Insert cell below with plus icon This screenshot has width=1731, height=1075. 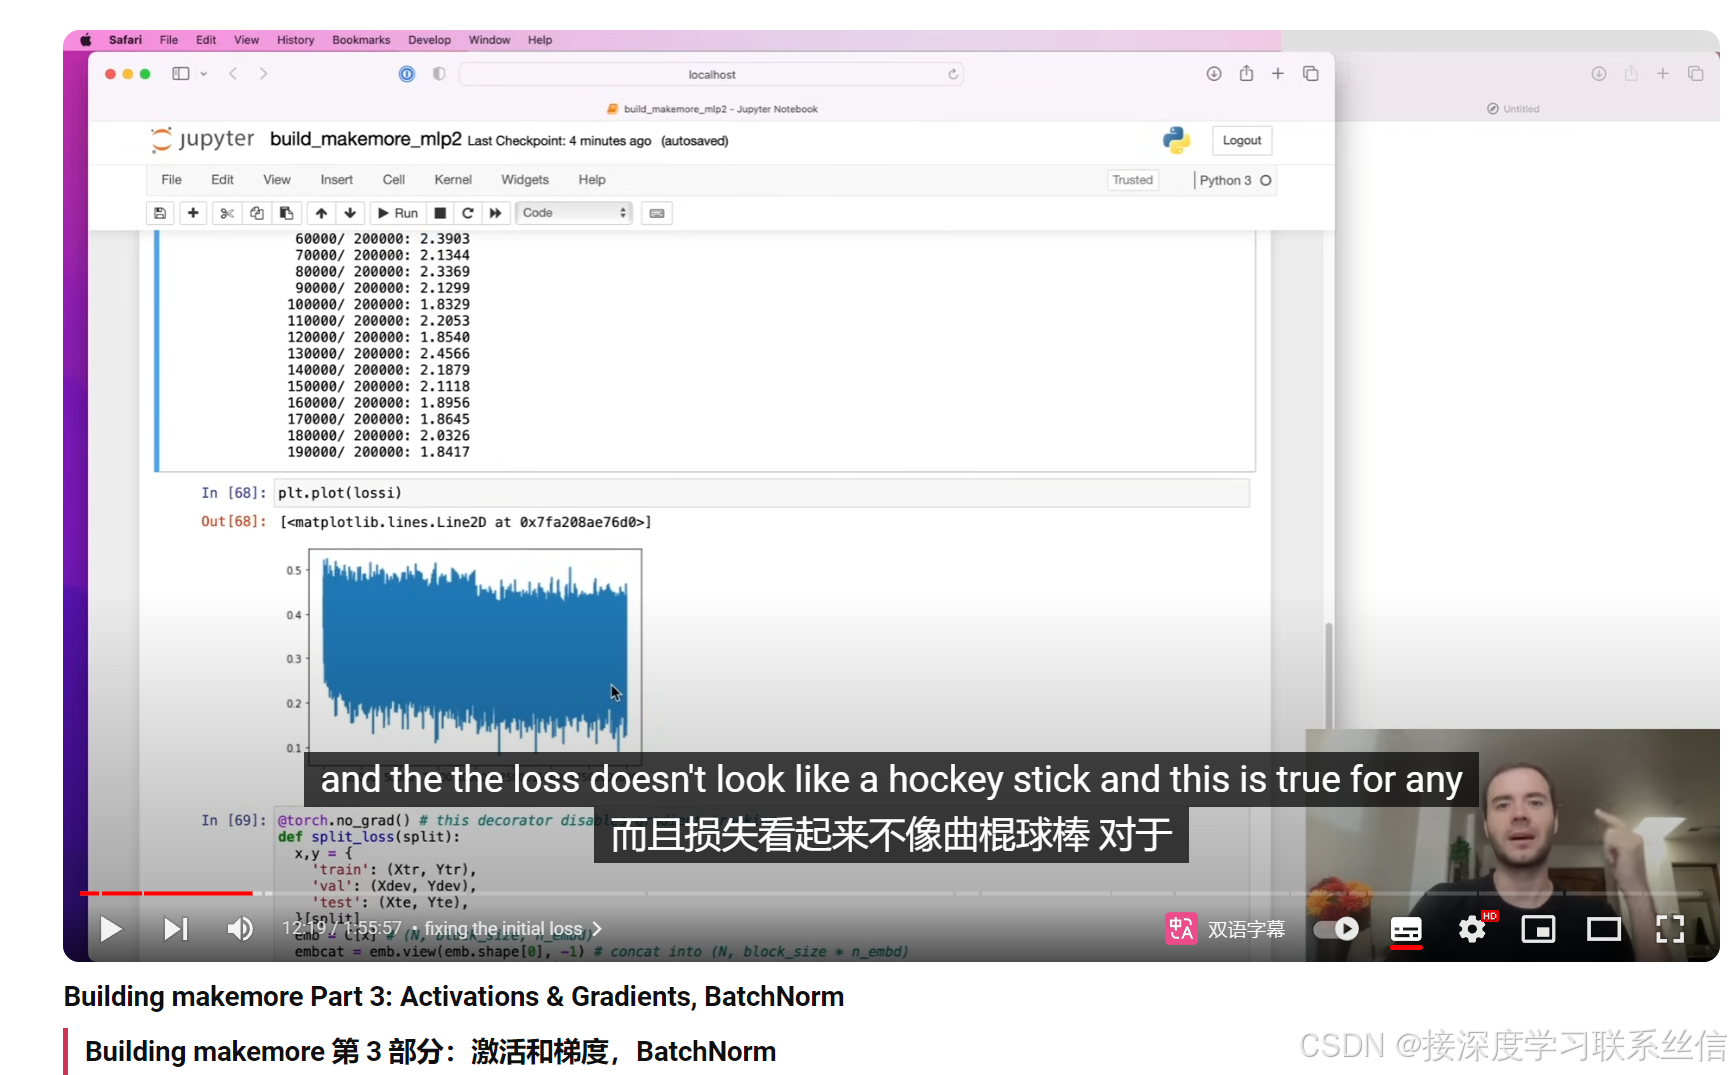coord(193,213)
